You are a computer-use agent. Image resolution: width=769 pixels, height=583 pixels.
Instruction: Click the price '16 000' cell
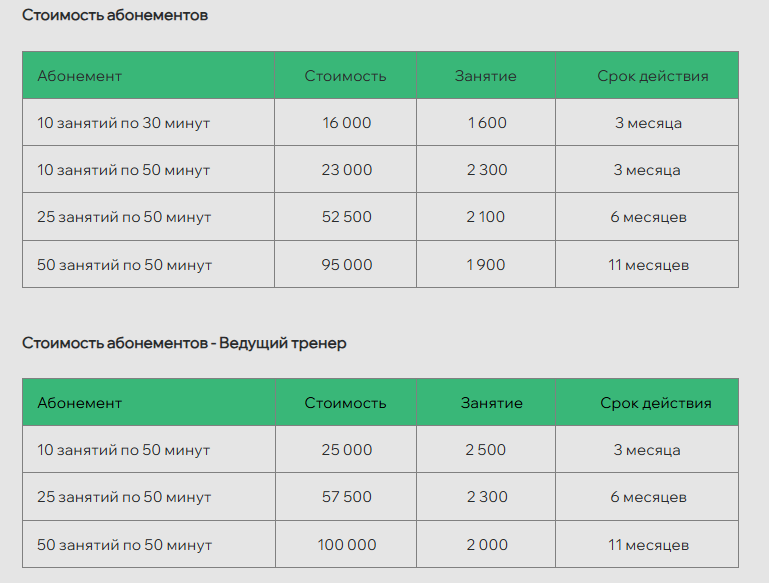pos(346,123)
